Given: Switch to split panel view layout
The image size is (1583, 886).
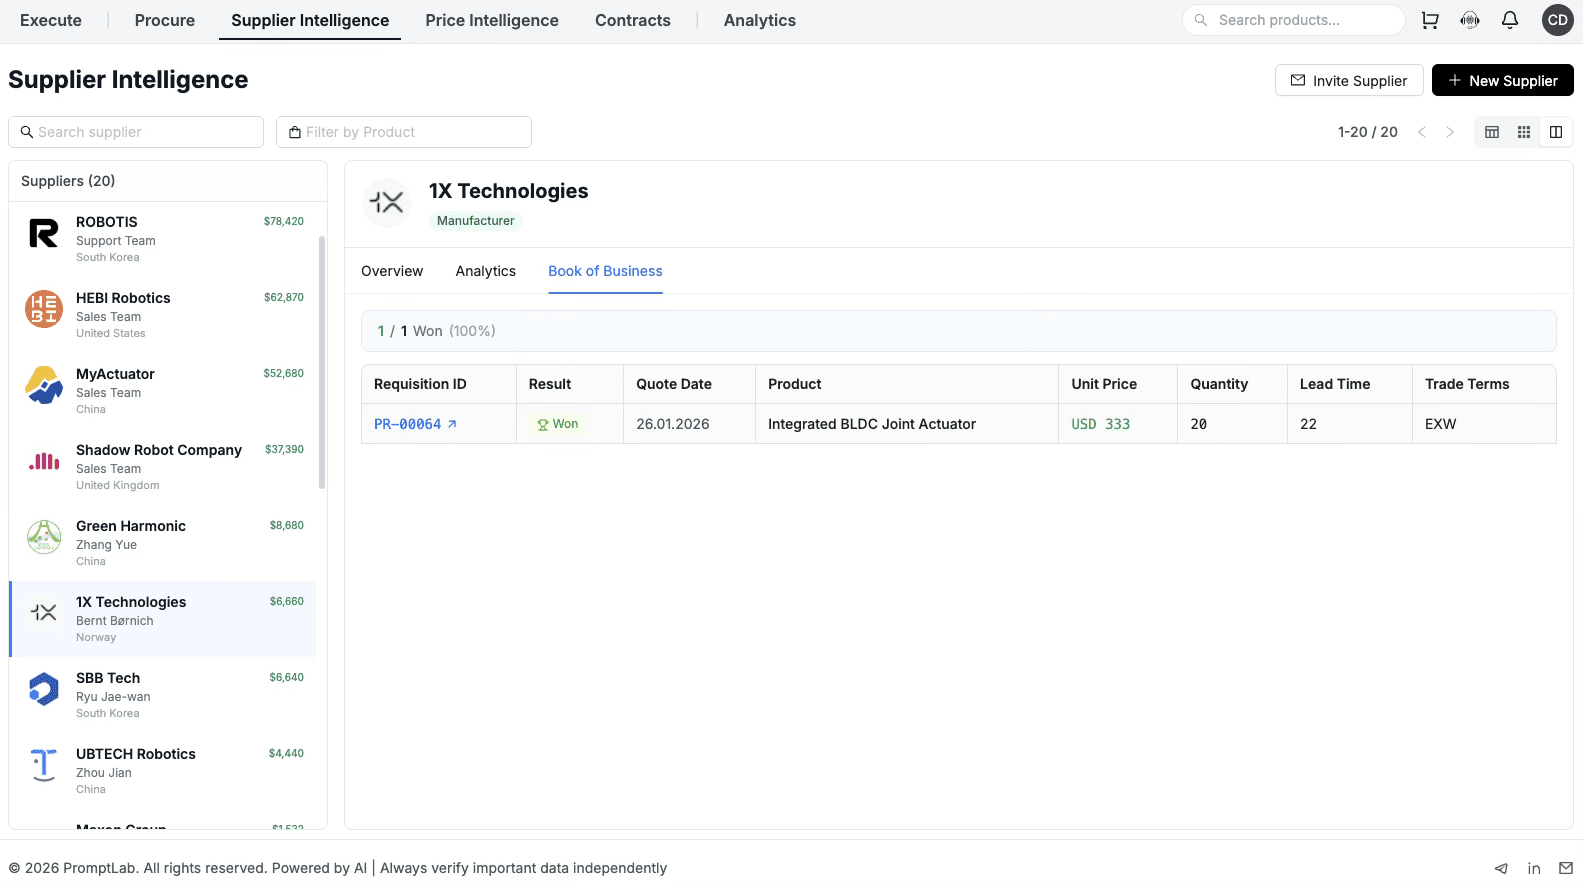Looking at the screenshot, I should [1556, 132].
